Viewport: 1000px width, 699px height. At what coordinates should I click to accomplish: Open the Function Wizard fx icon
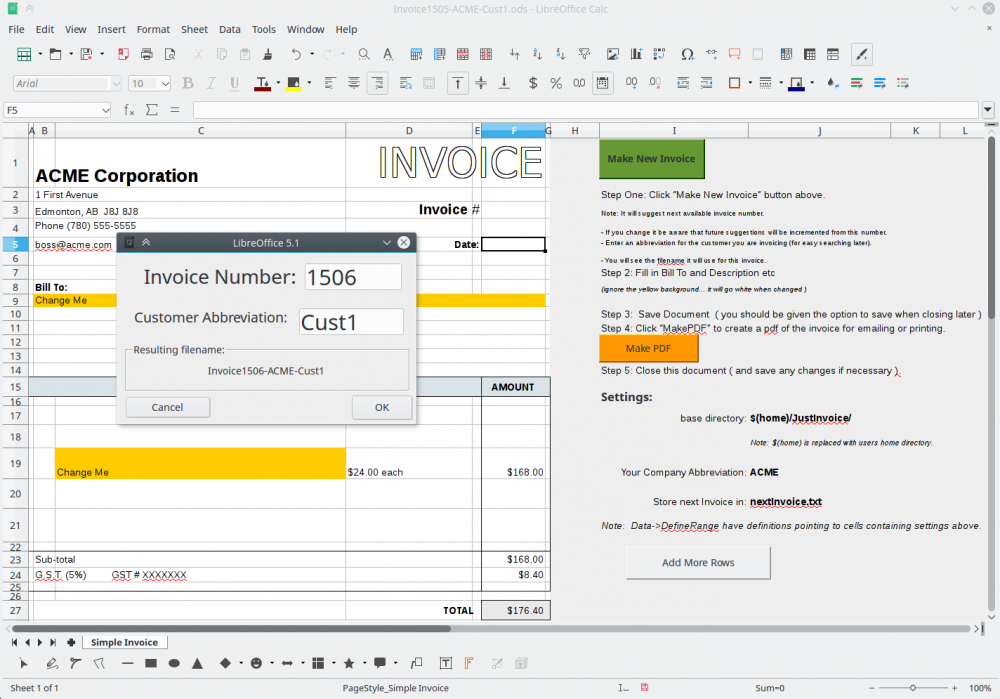point(129,110)
